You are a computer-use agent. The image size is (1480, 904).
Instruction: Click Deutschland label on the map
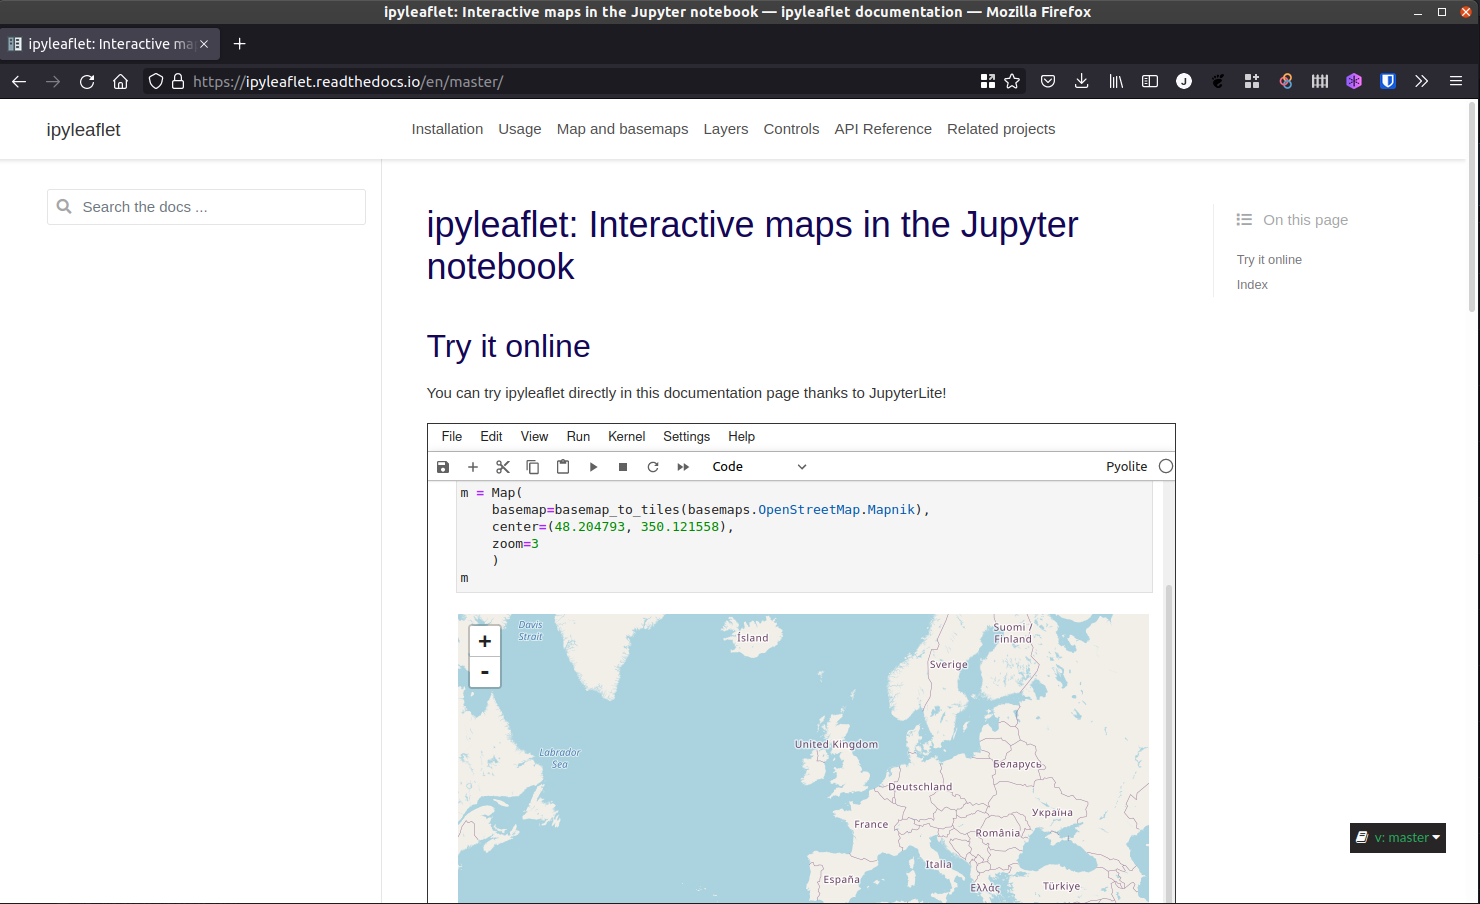(920, 787)
